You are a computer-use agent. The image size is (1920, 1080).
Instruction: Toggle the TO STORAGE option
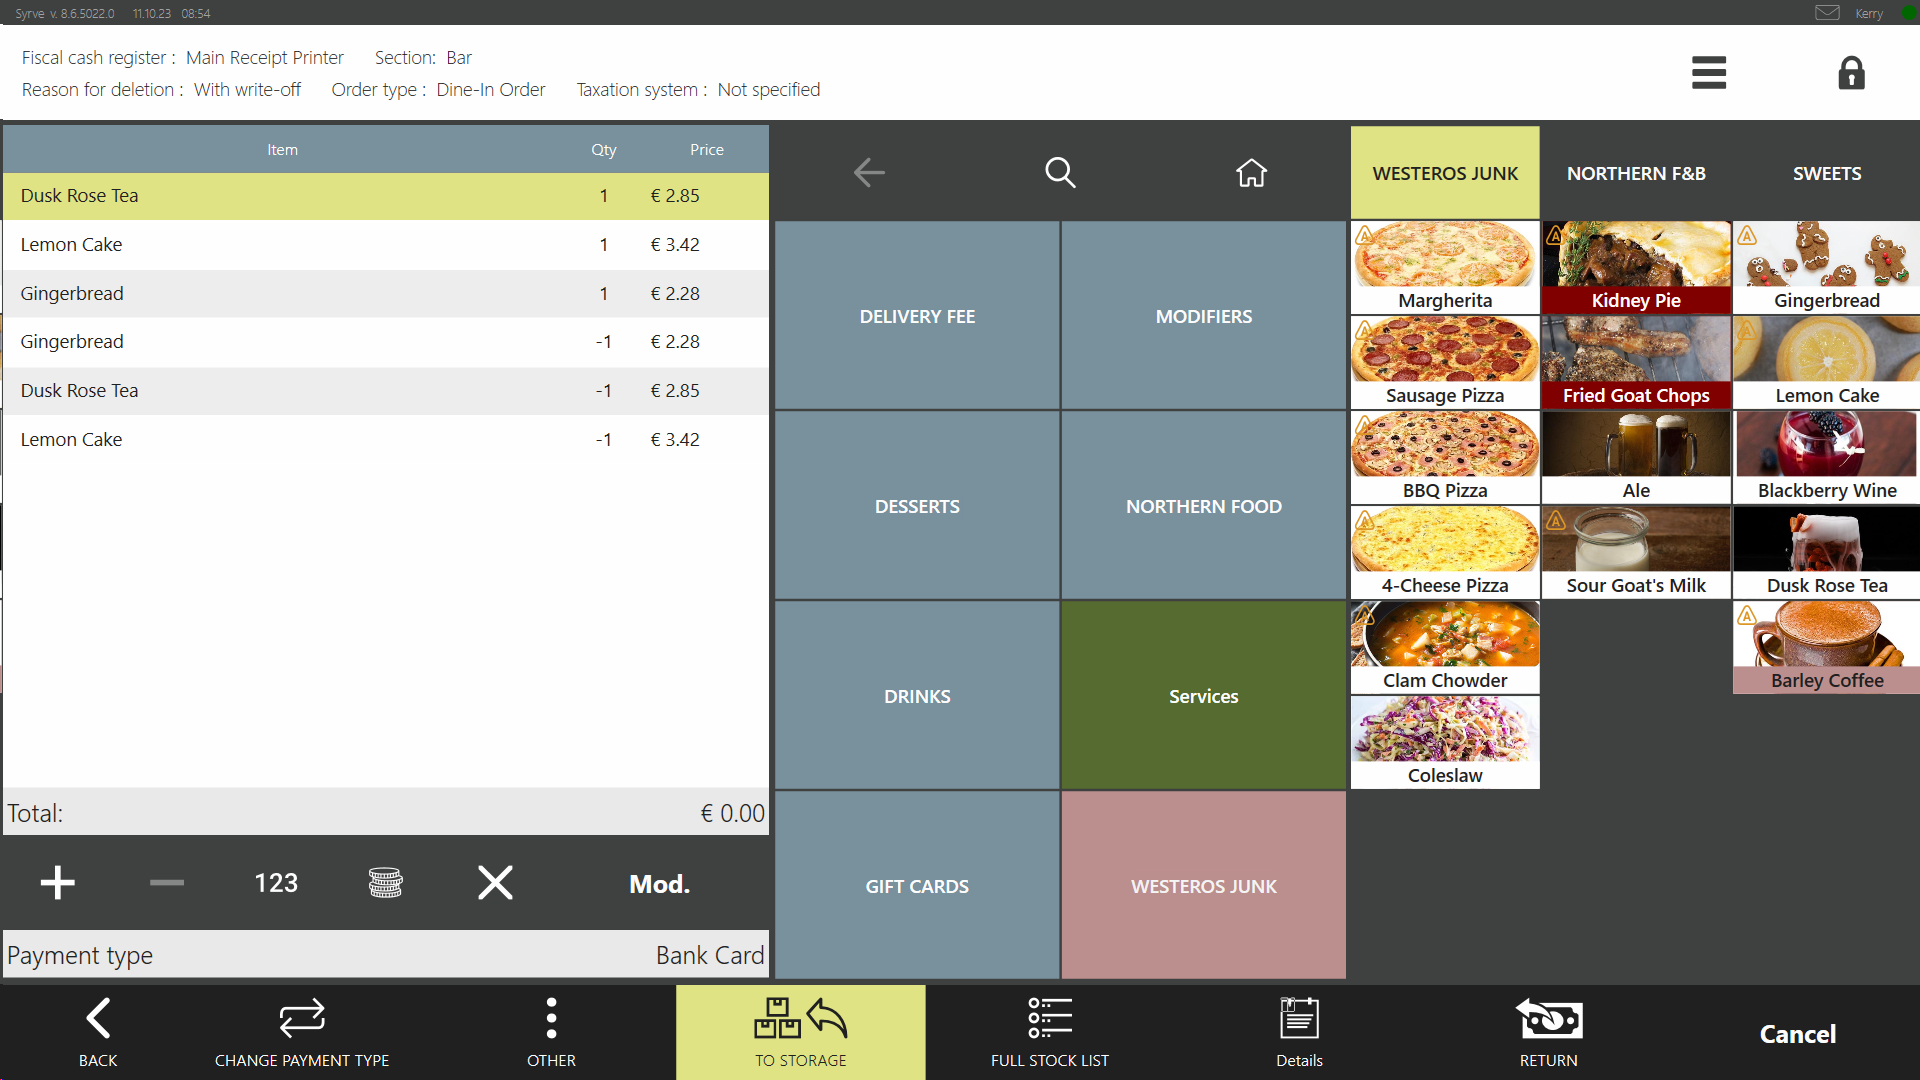point(800,1032)
